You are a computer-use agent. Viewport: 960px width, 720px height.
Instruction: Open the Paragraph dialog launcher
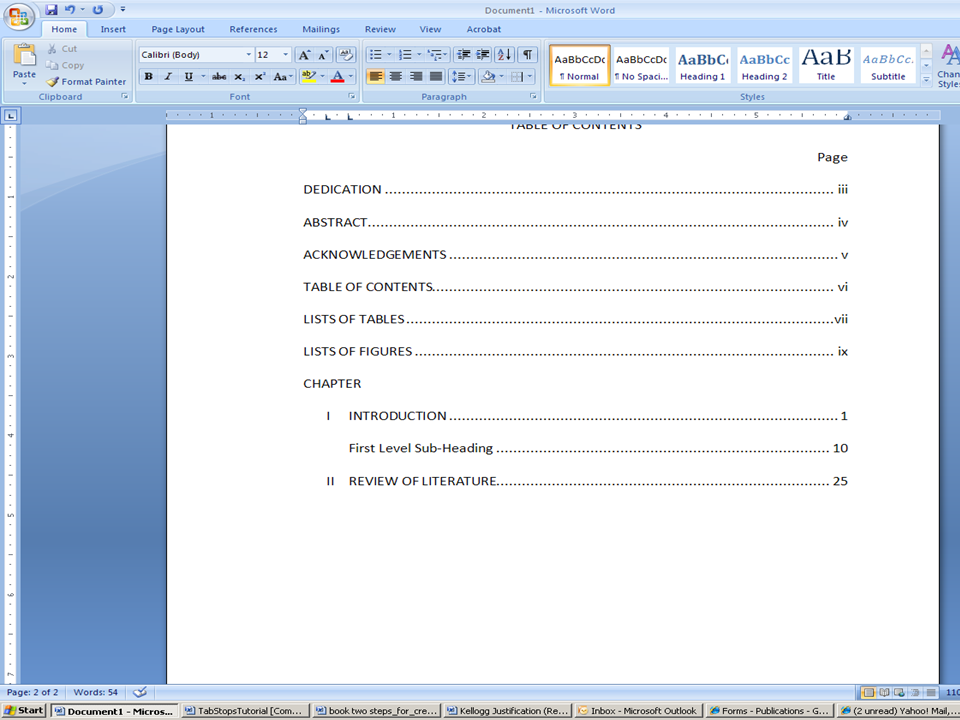pyautogui.click(x=533, y=97)
